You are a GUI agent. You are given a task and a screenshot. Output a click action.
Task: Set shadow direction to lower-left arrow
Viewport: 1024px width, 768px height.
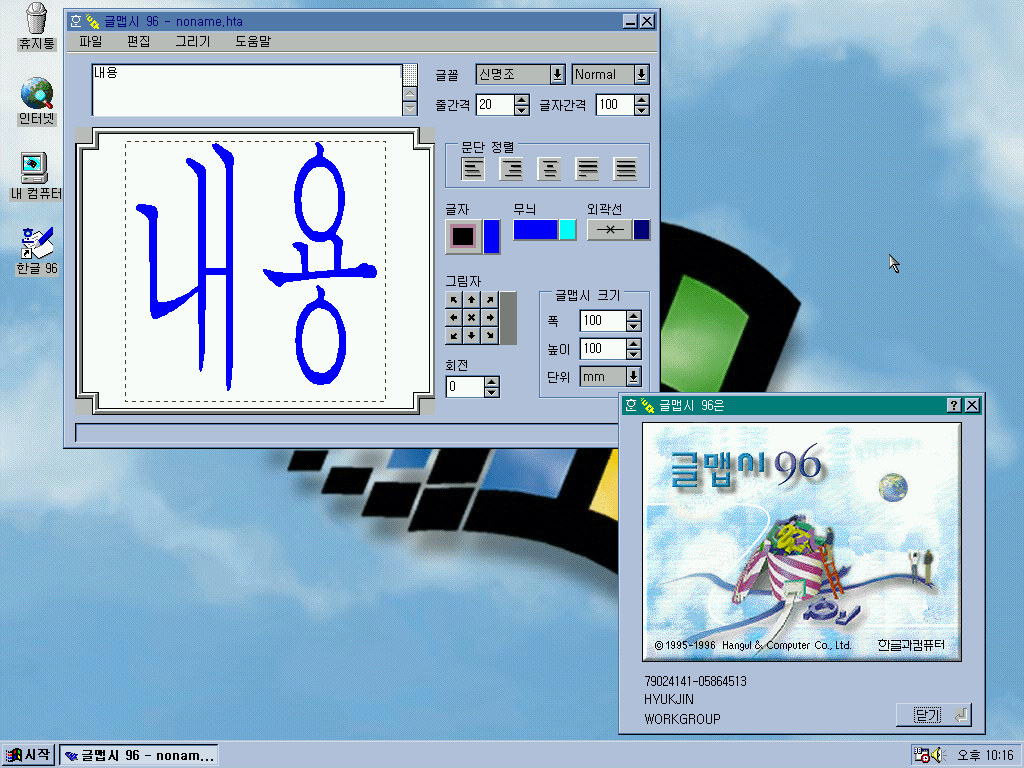pos(454,335)
